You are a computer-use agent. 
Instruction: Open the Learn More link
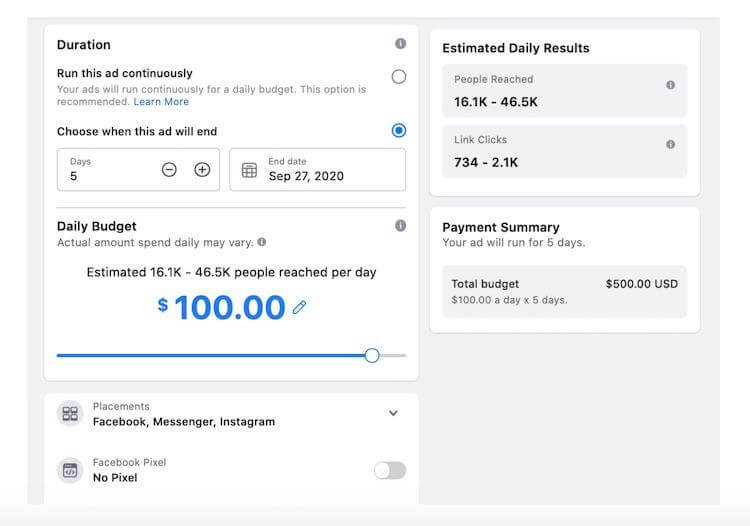[x=161, y=102]
